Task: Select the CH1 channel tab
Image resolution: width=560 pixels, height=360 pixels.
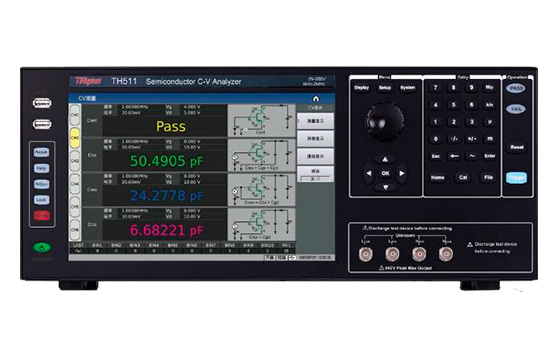Action: click(x=75, y=115)
